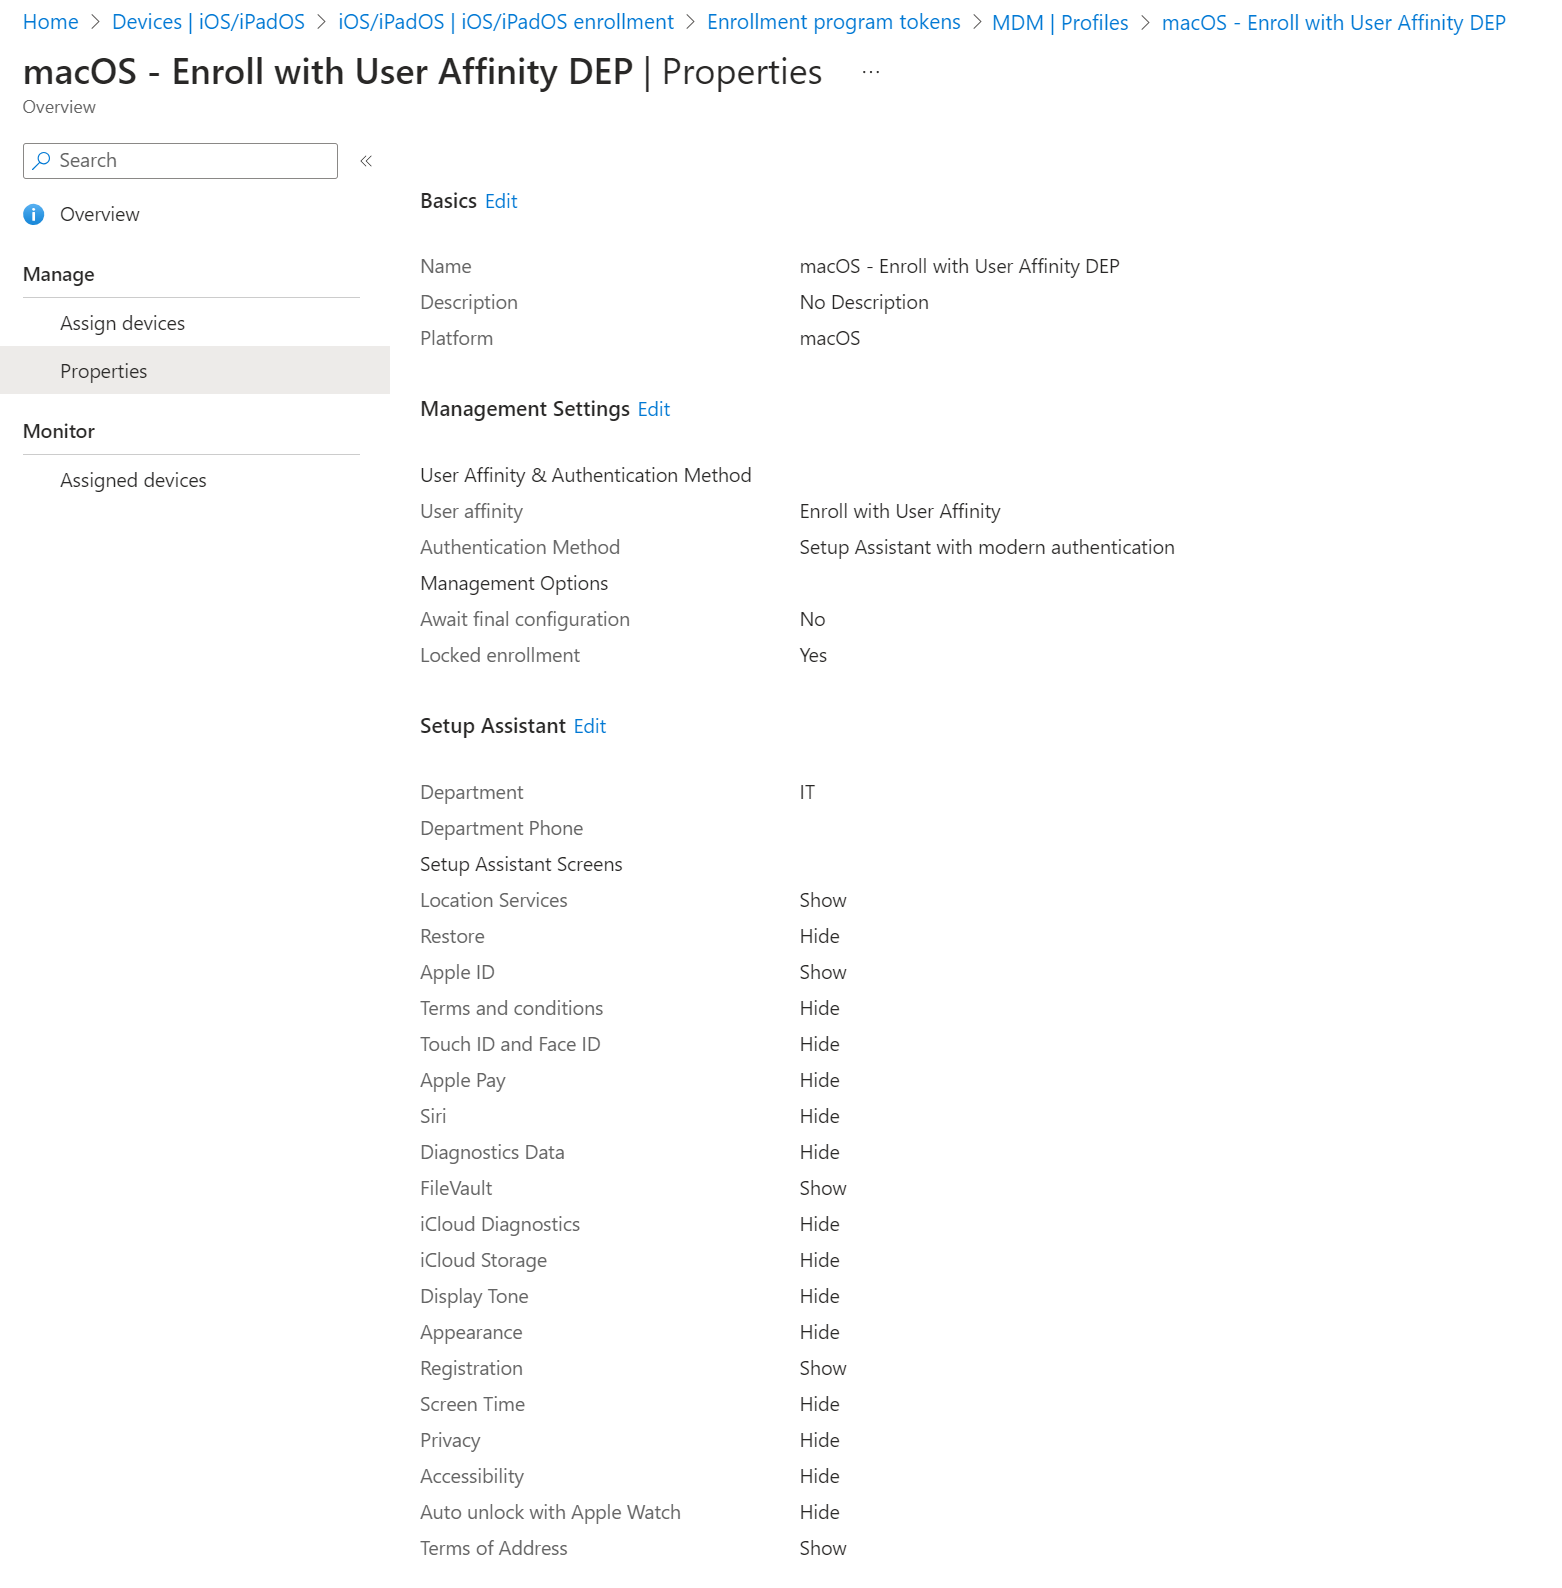Navigate to Devices | iOS/iPadOS breadcrumb
This screenshot has width=1562, height=1588.
point(208,22)
